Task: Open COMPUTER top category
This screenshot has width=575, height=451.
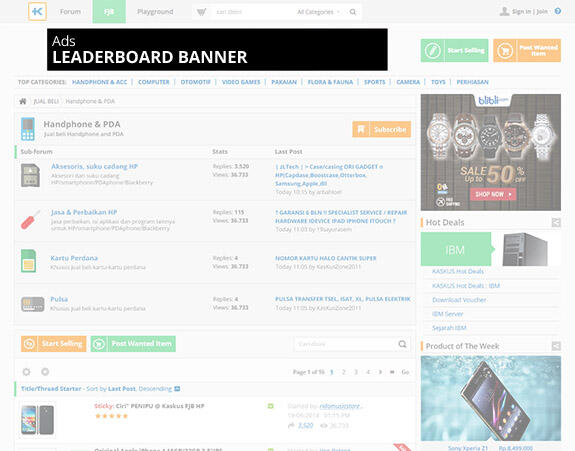Action: (x=154, y=82)
